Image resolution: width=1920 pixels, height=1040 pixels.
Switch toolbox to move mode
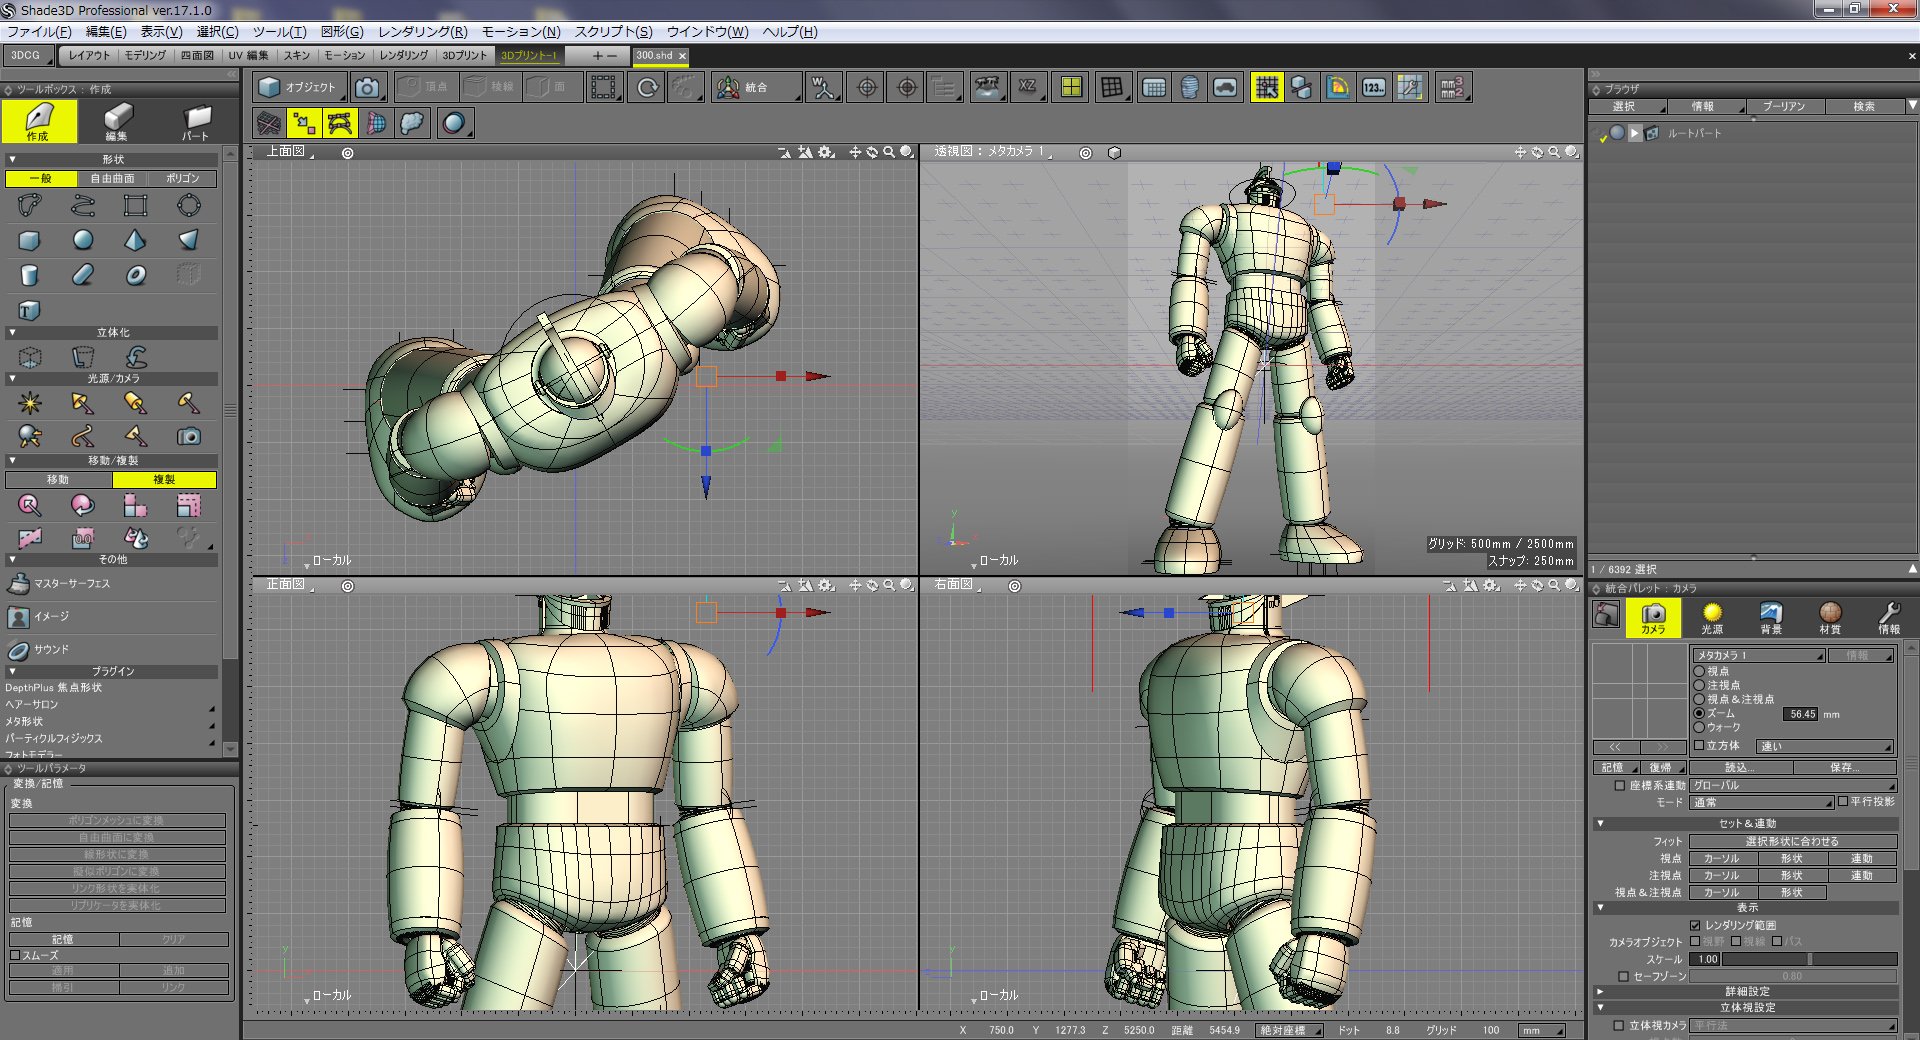point(58,480)
